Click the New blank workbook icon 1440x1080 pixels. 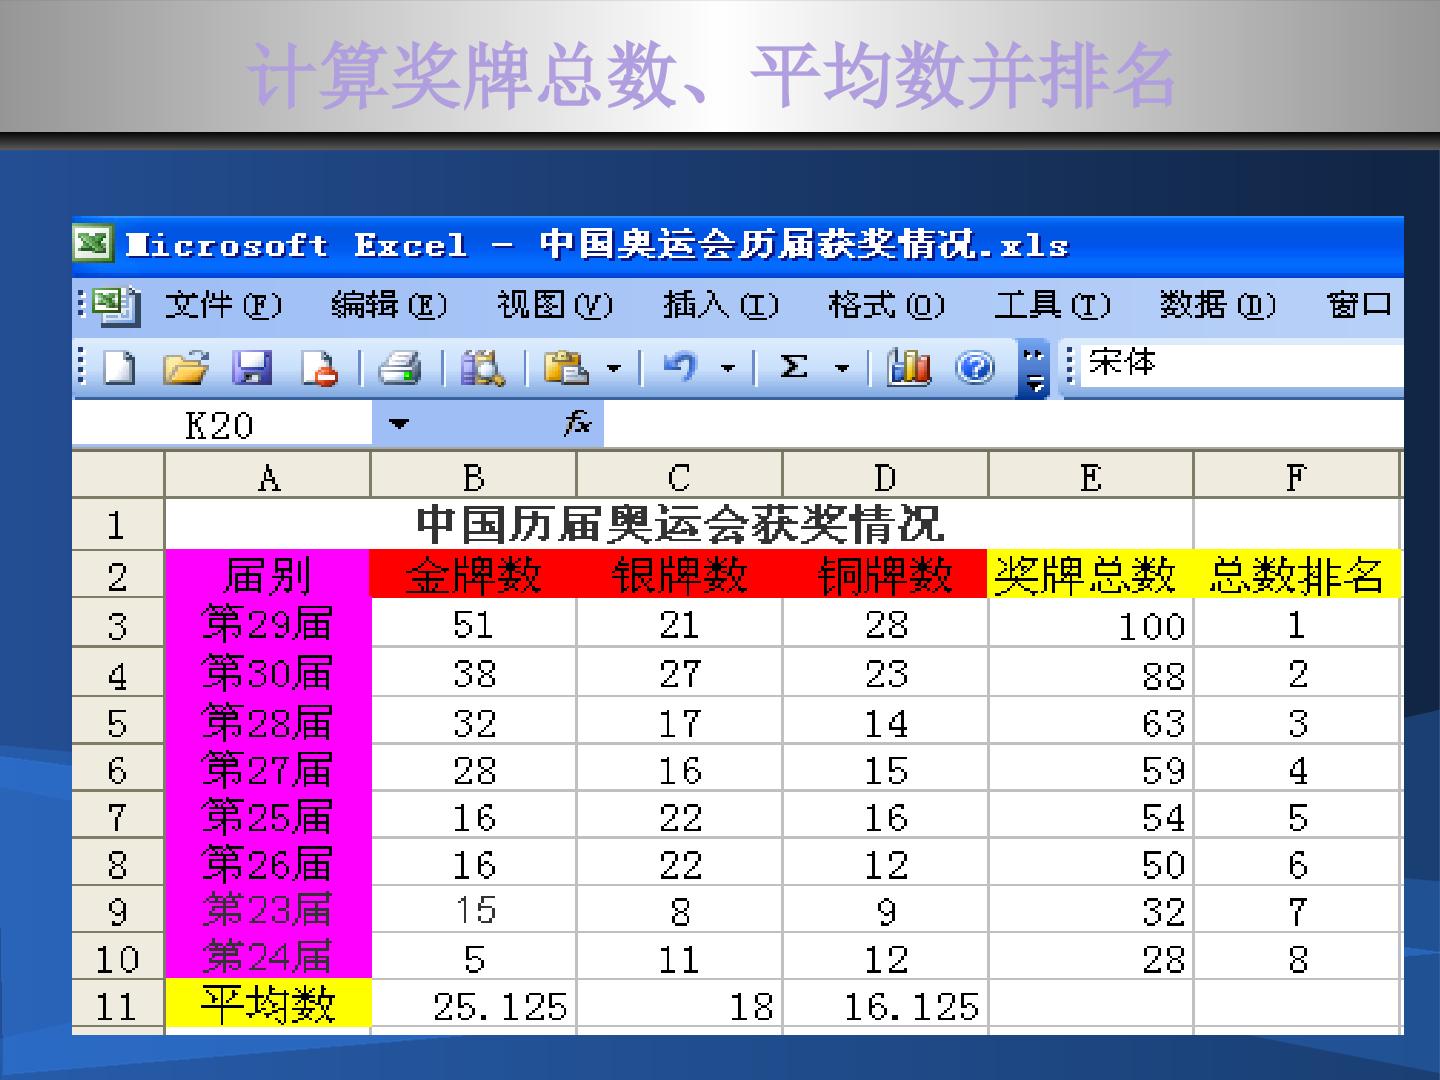point(119,367)
